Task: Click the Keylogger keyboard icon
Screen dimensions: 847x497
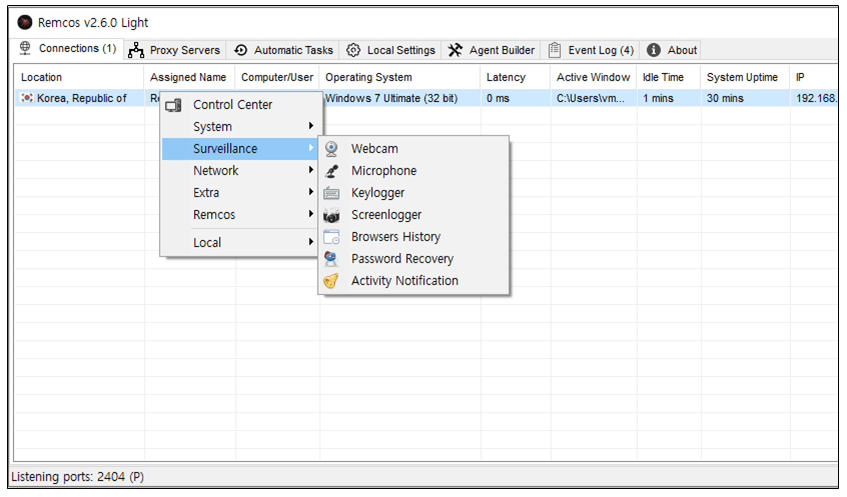Action: point(331,193)
